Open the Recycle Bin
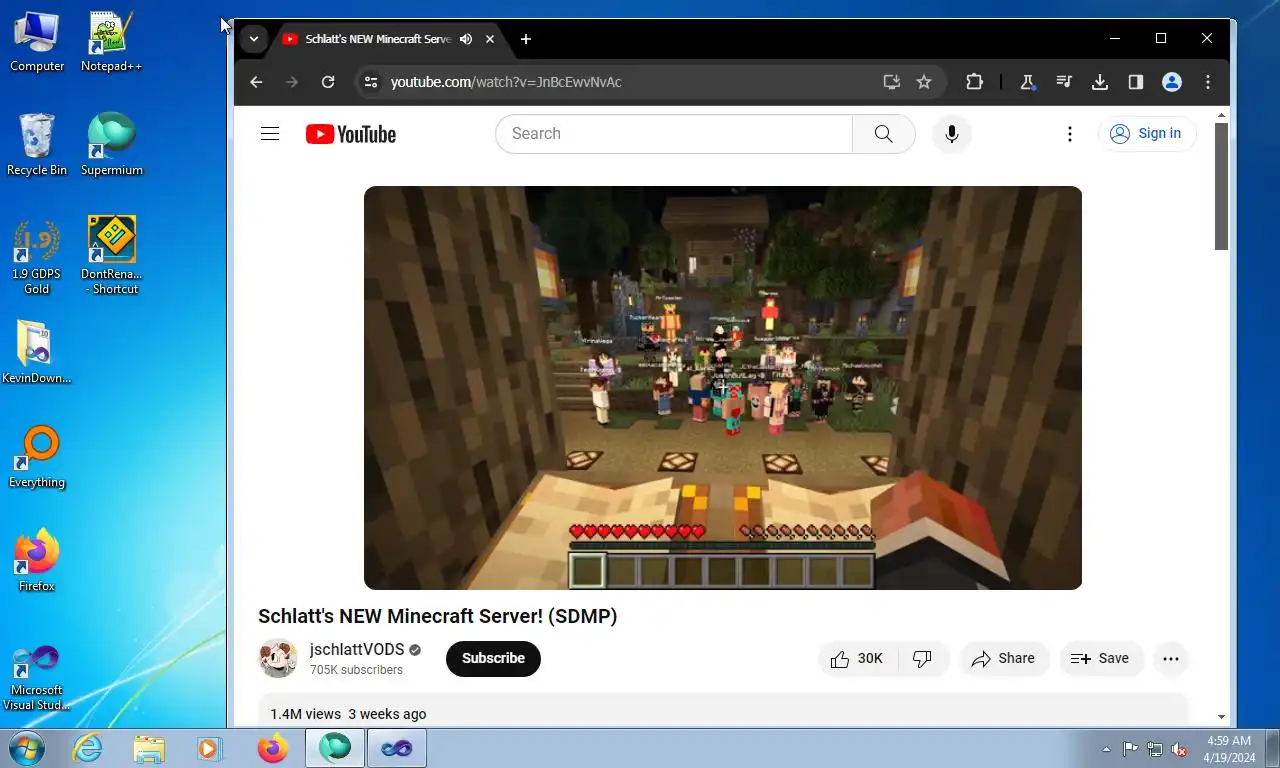This screenshot has width=1280, height=768. 37,145
